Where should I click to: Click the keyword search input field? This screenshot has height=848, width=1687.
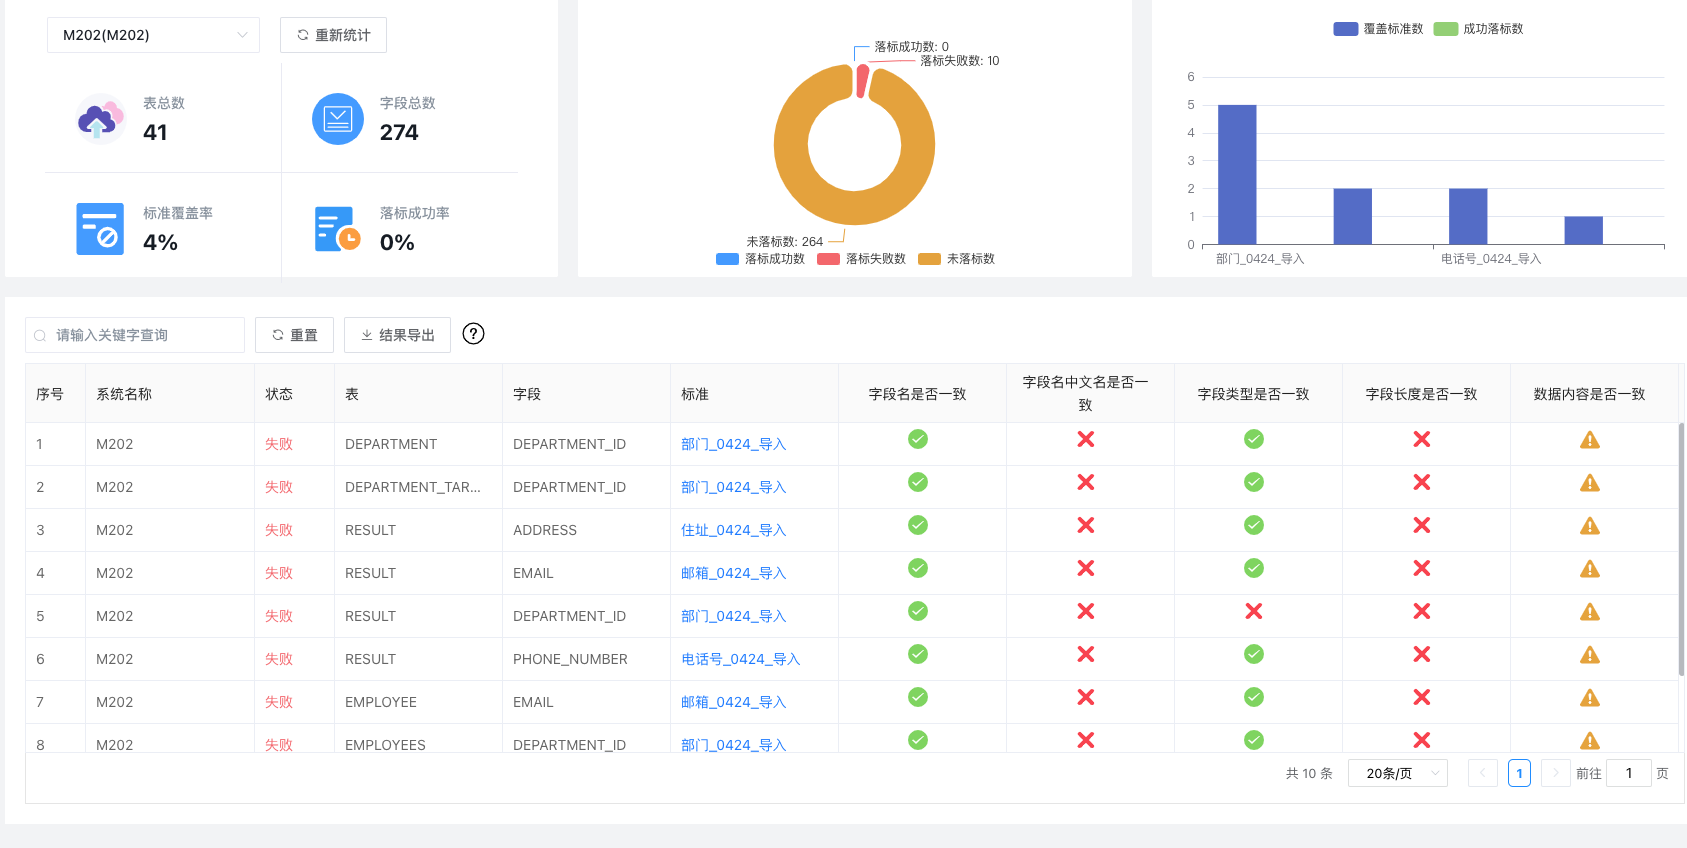[140, 335]
